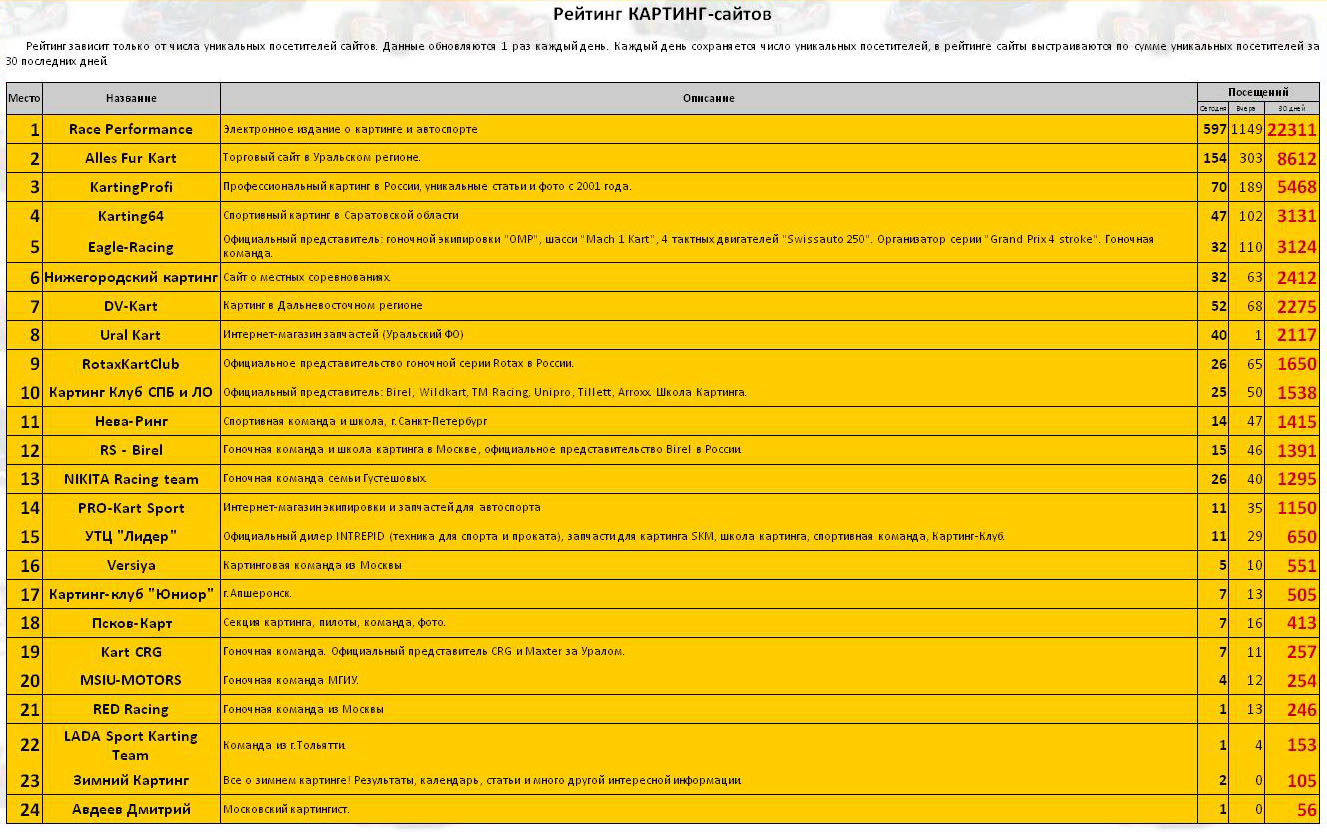Open NIKITA Racing team link
1327x832 pixels.
click(x=130, y=479)
